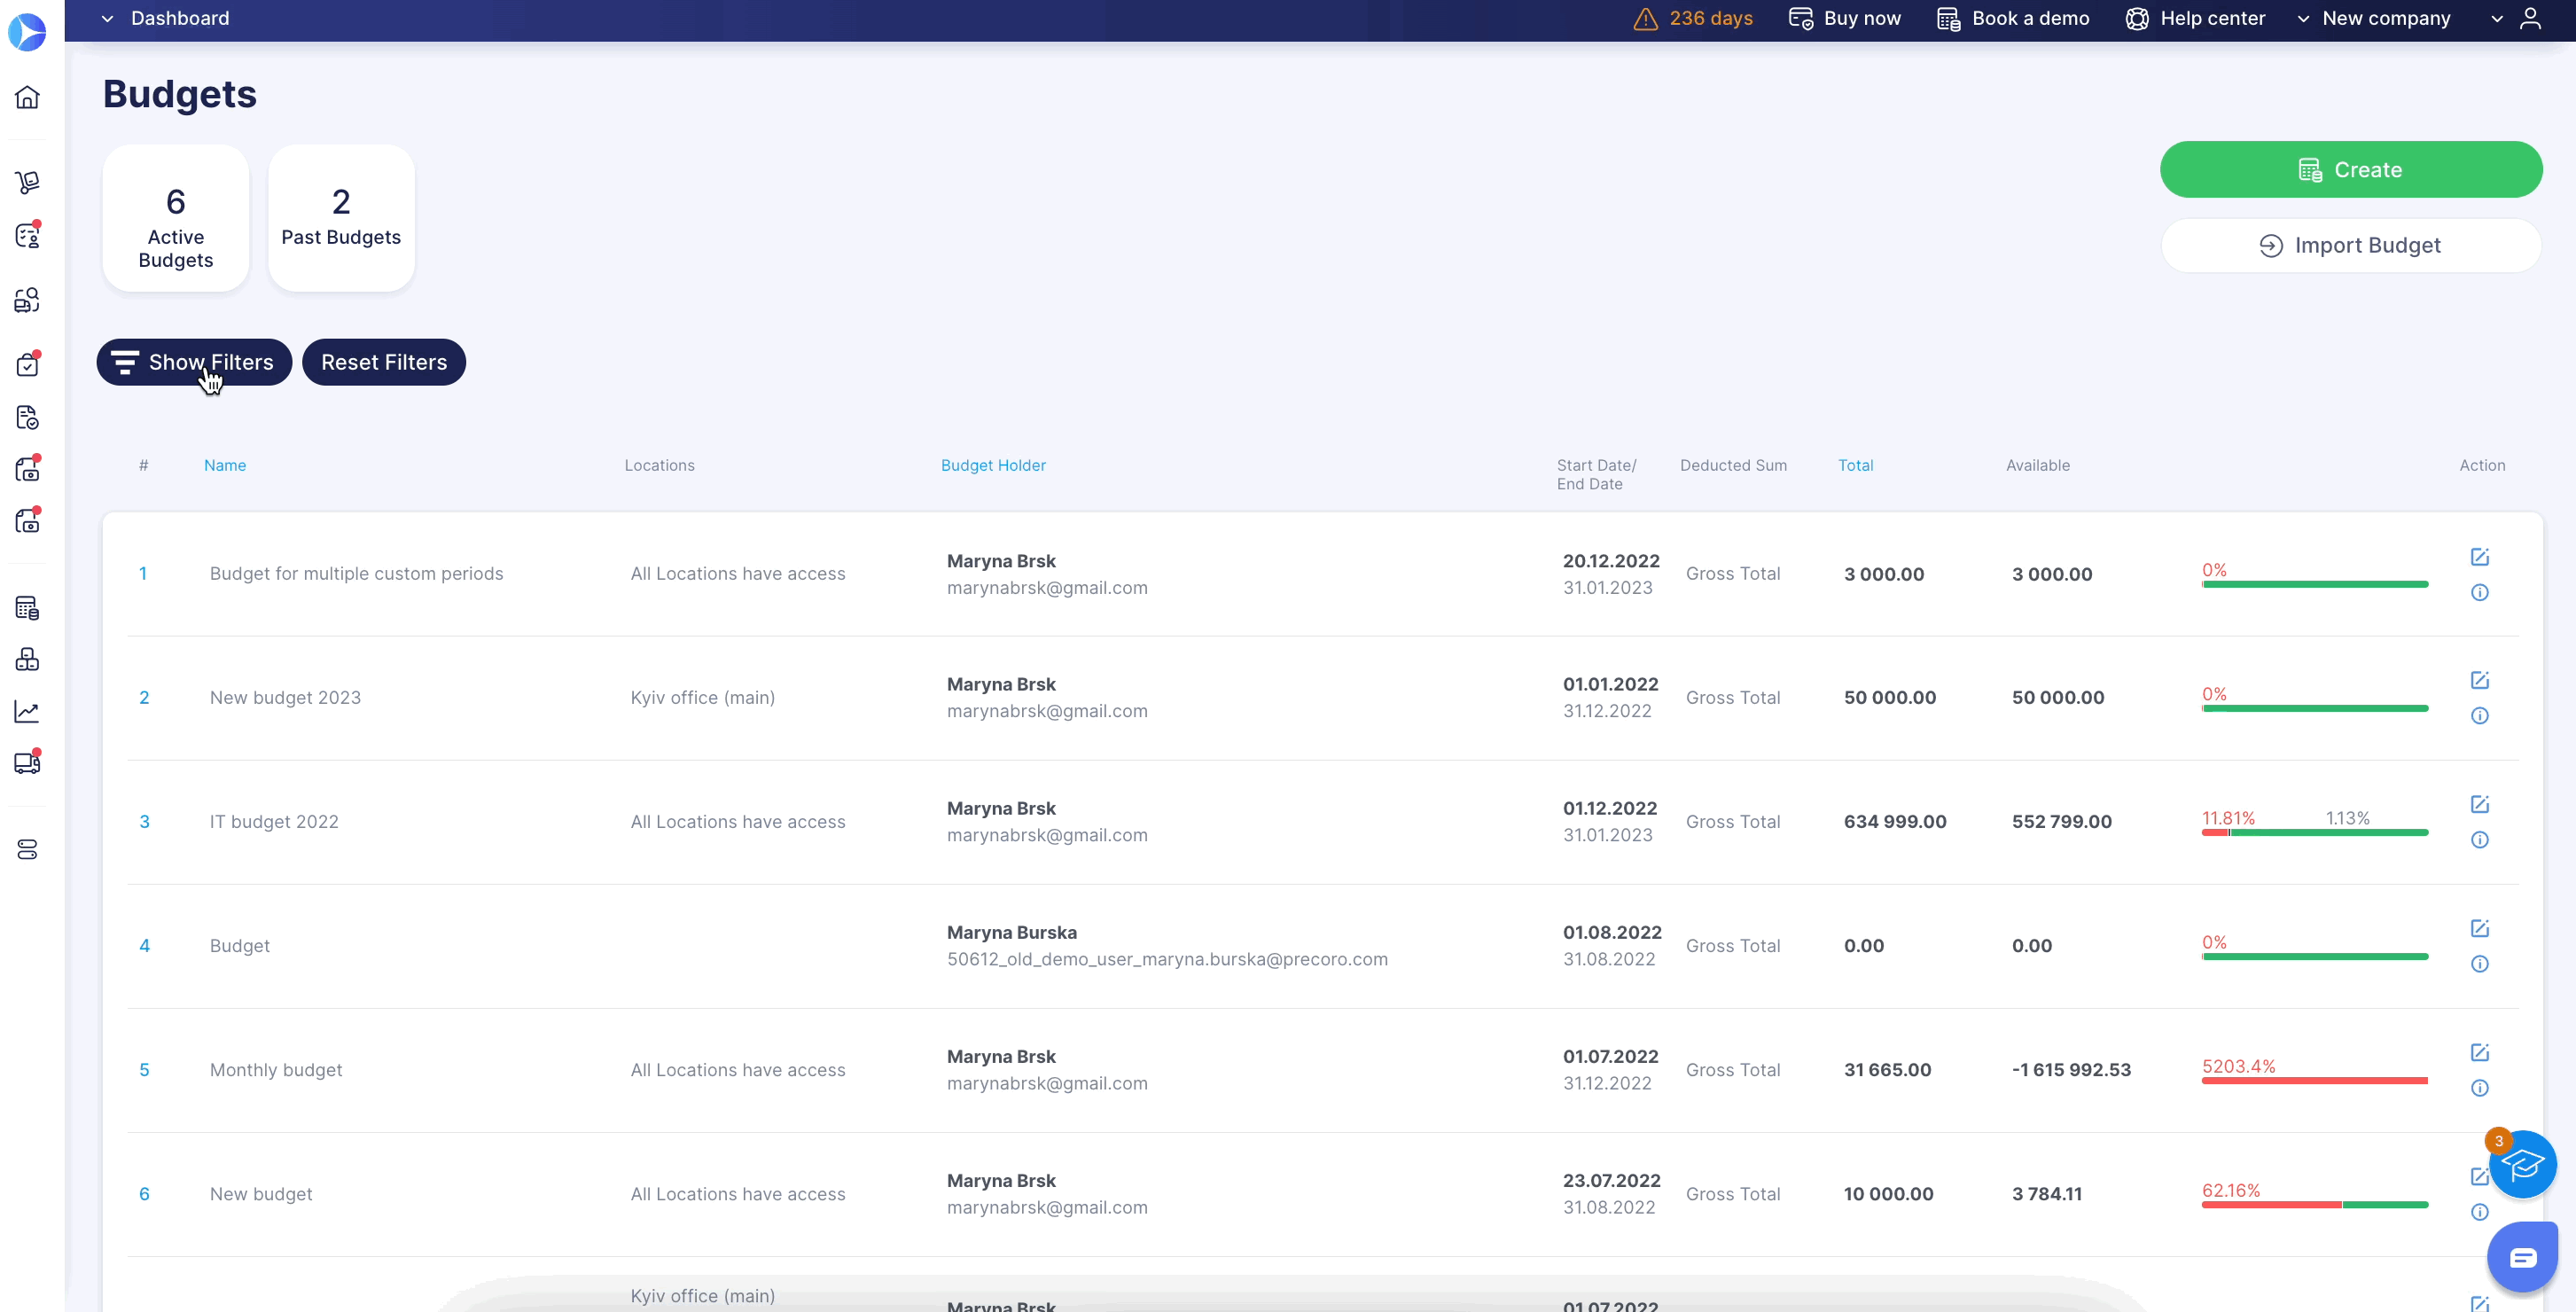The image size is (2576, 1312).
Task: Open budget number 3 link
Action: 144,822
